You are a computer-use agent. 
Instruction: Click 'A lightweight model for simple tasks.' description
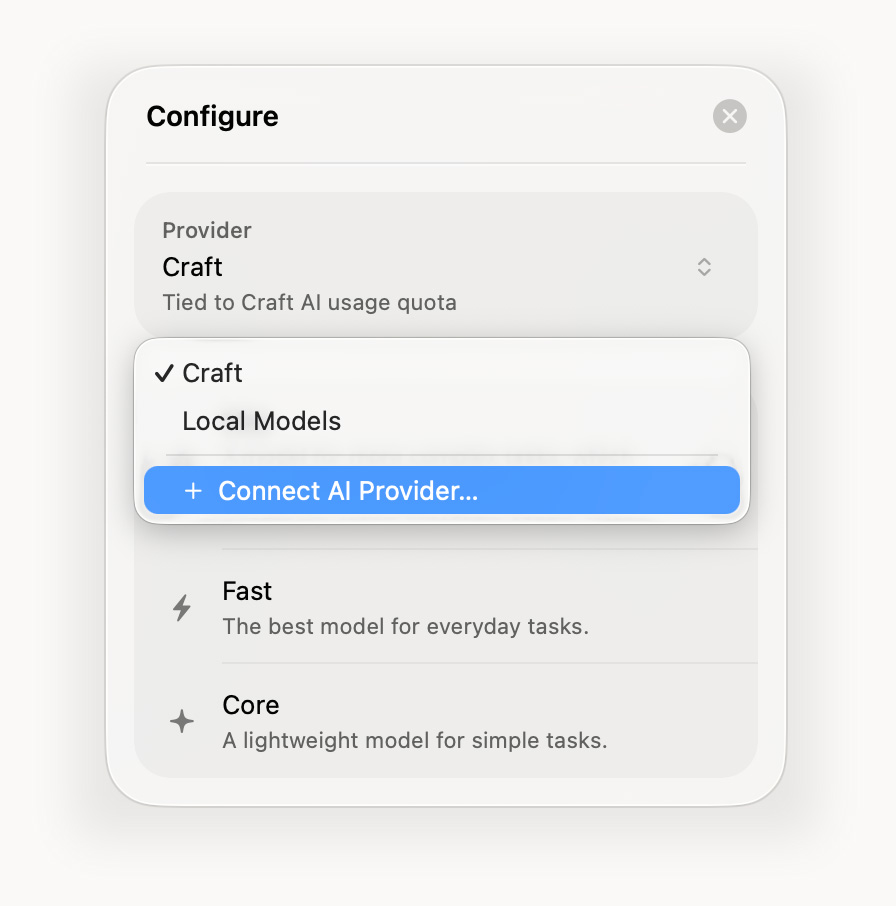point(415,740)
